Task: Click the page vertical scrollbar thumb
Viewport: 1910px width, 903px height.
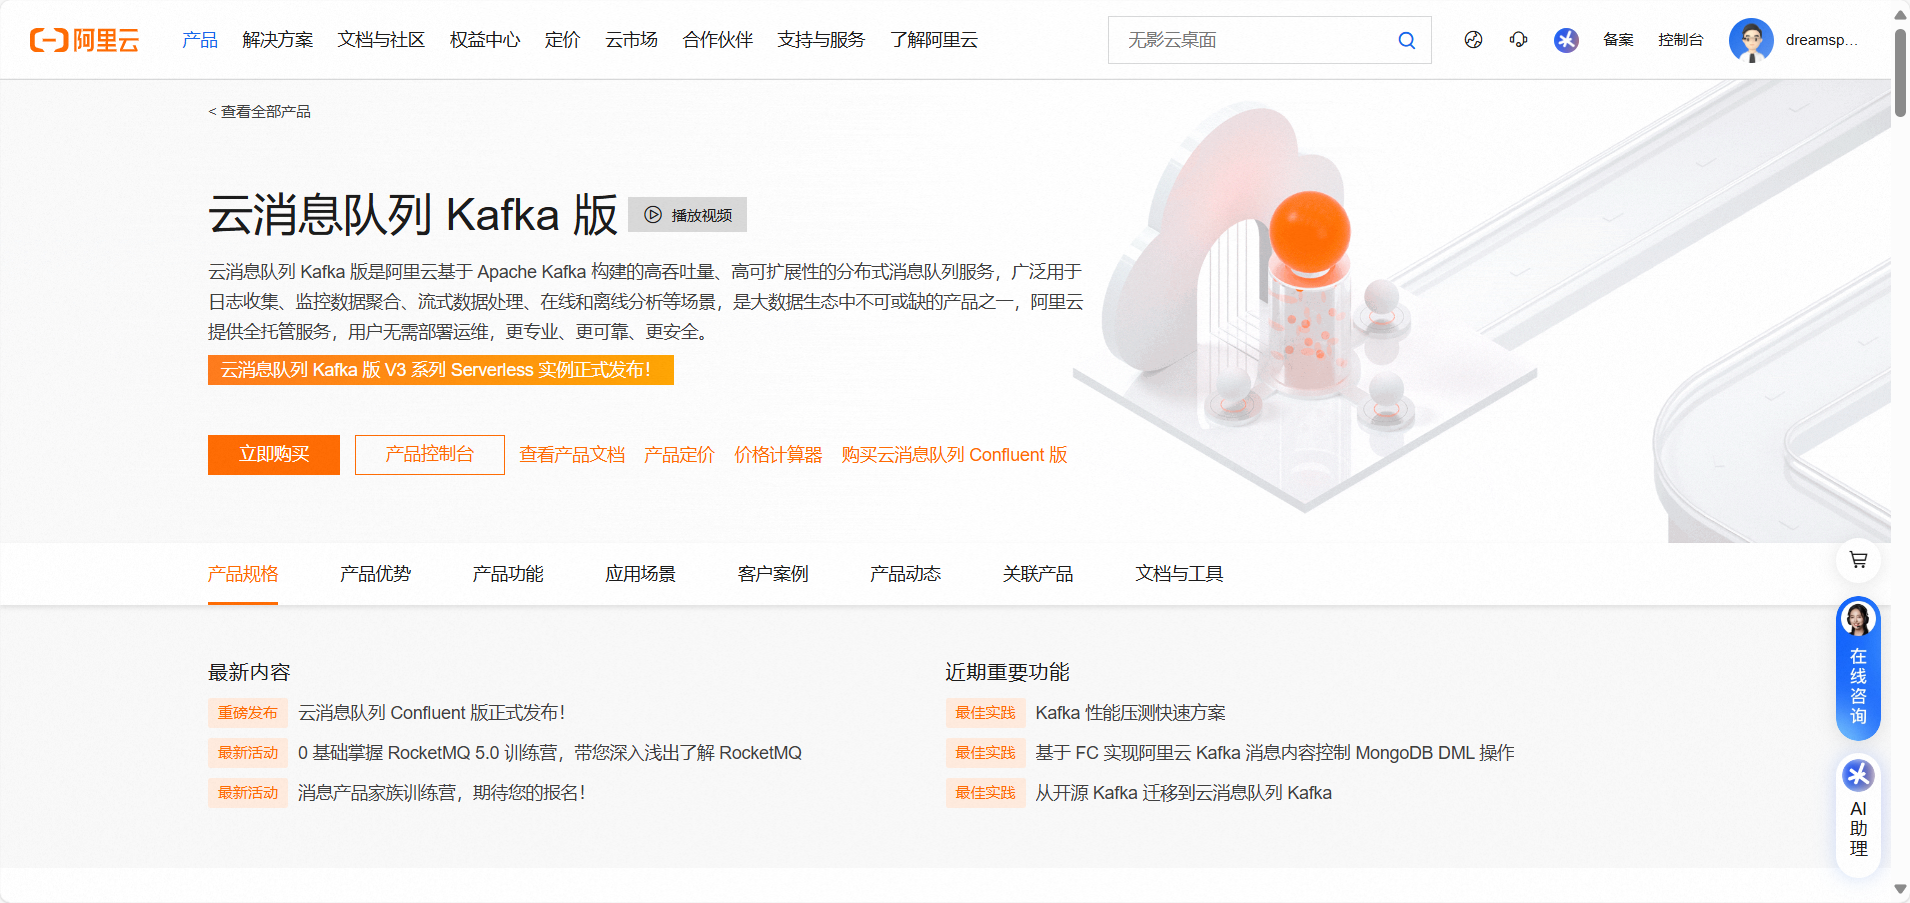Action: [1900, 72]
